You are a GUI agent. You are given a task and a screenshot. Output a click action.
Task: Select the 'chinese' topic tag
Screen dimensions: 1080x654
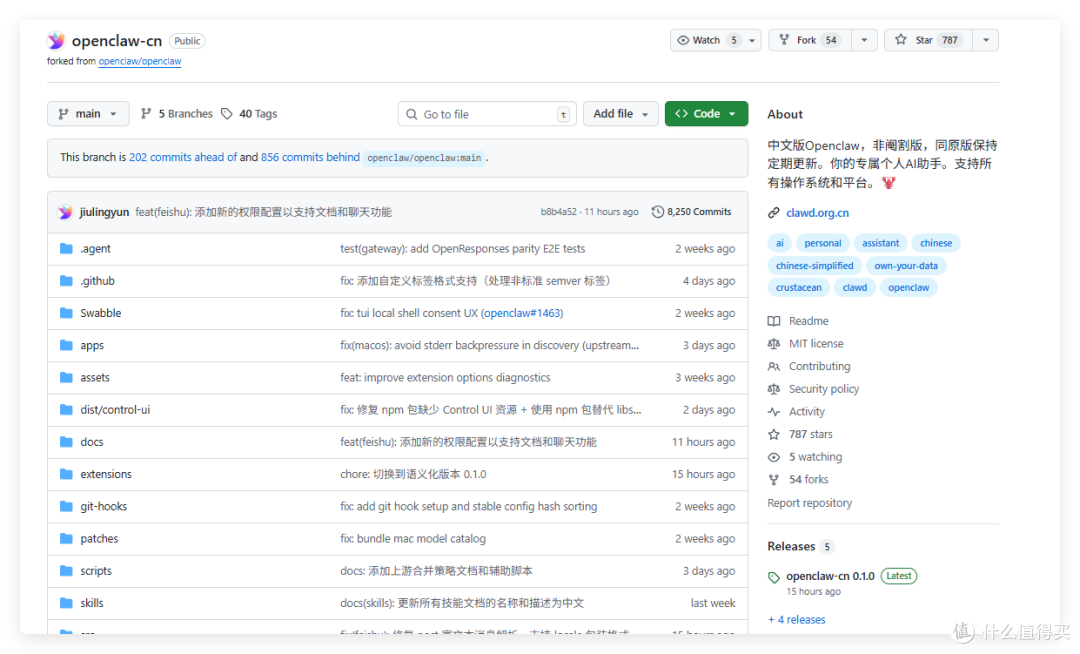click(936, 243)
